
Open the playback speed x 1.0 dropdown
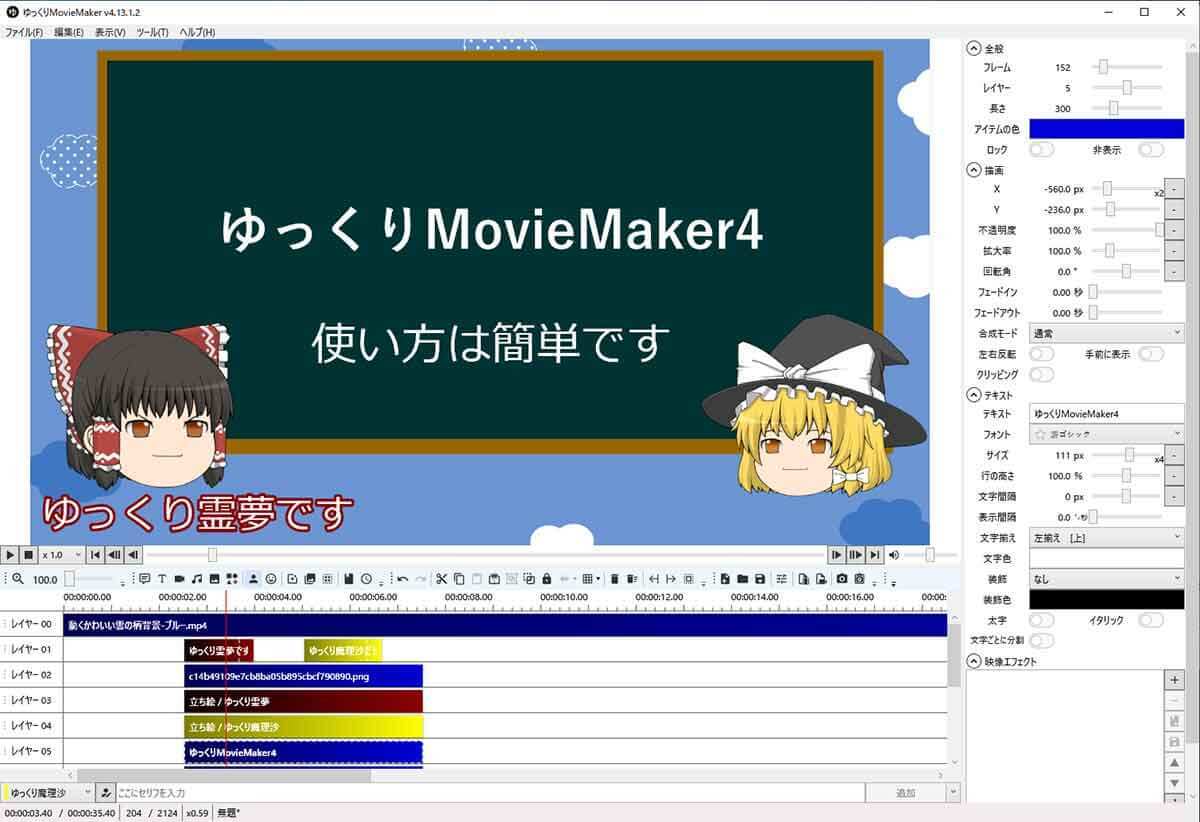click(62, 555)
